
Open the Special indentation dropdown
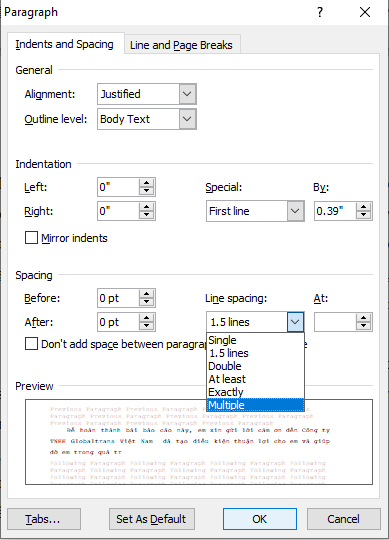pos(295,211)
